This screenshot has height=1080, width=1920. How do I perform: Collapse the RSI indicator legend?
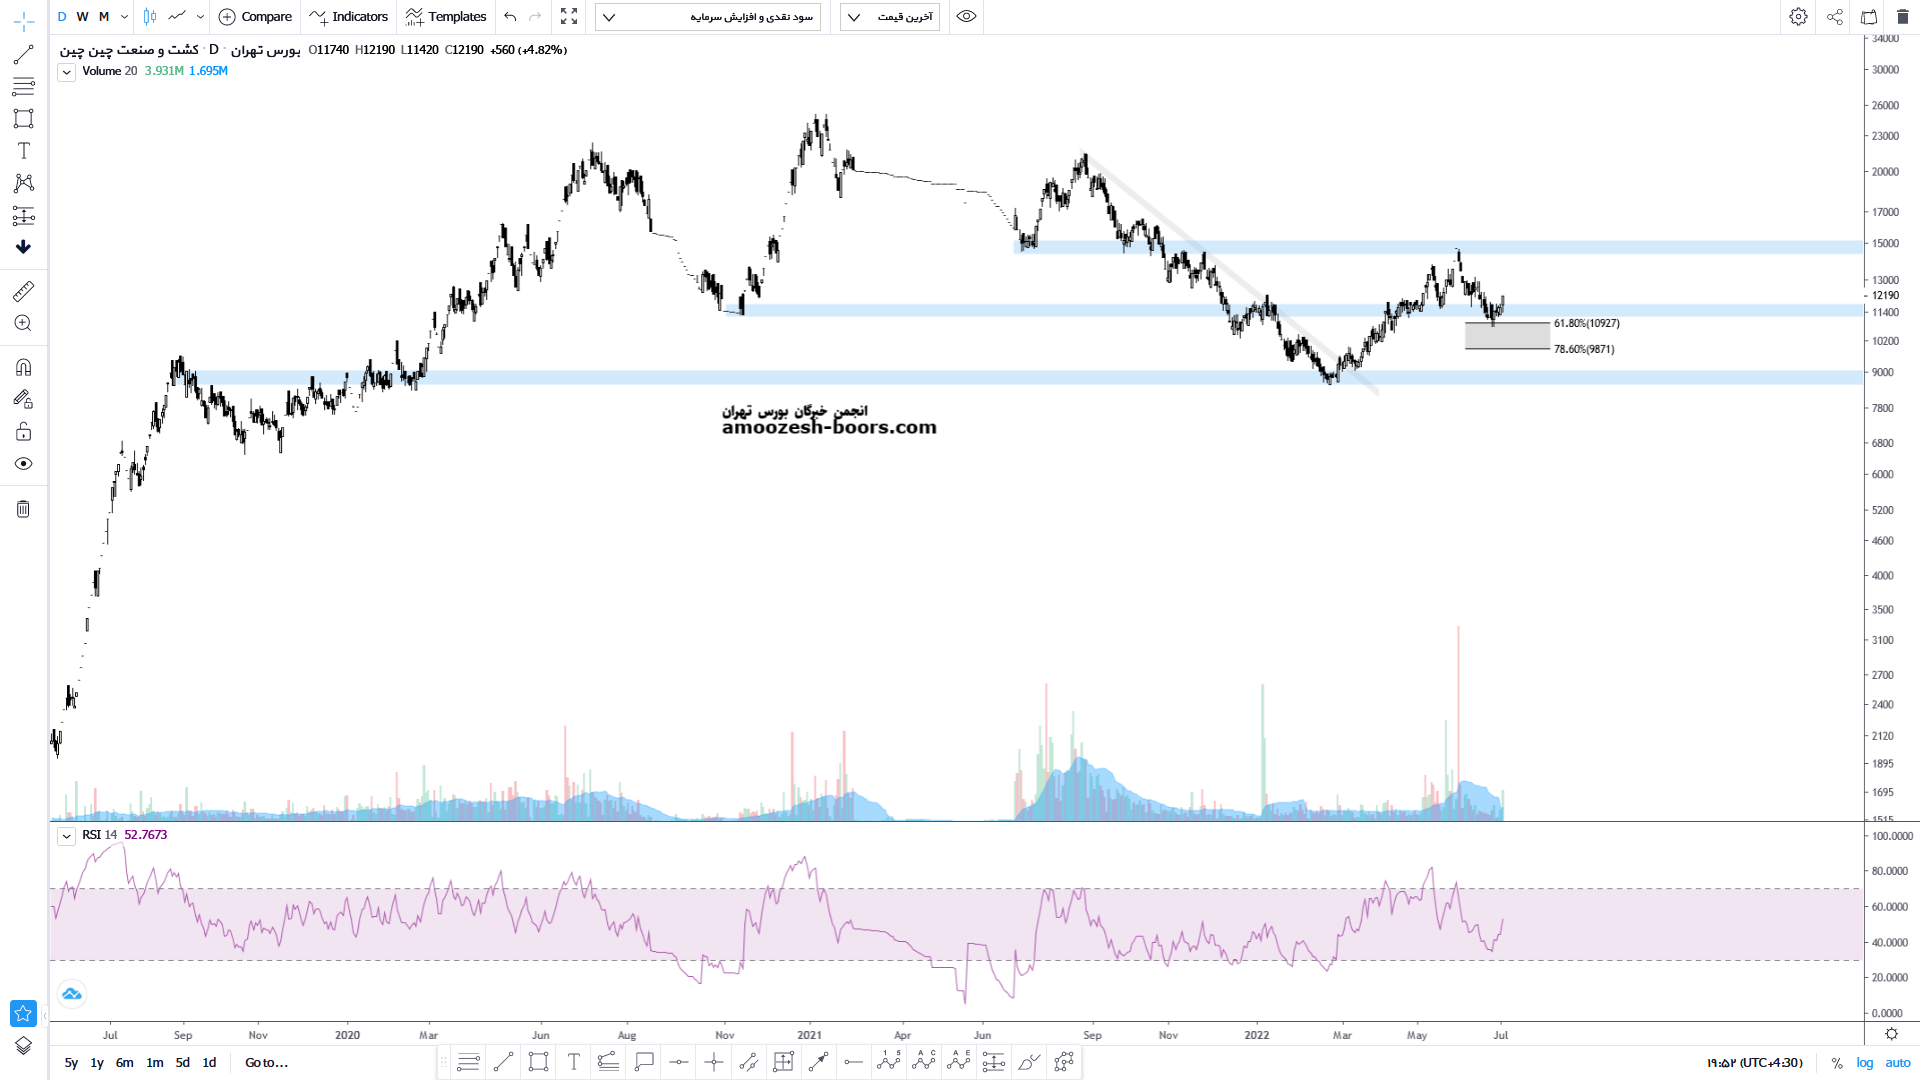(66, 836)
